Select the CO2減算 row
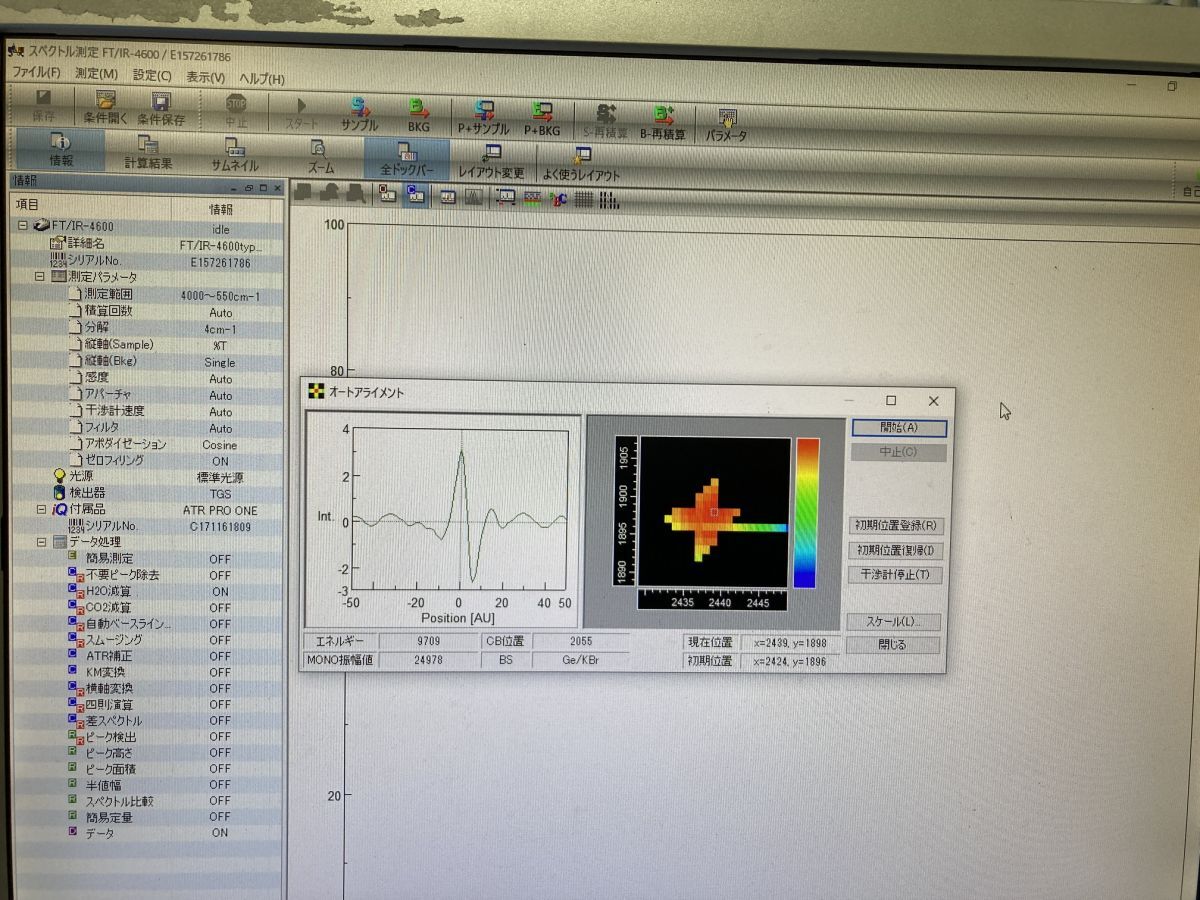Image resolution: width=1200 pixels, height=900 pixels. pos(148,607)
